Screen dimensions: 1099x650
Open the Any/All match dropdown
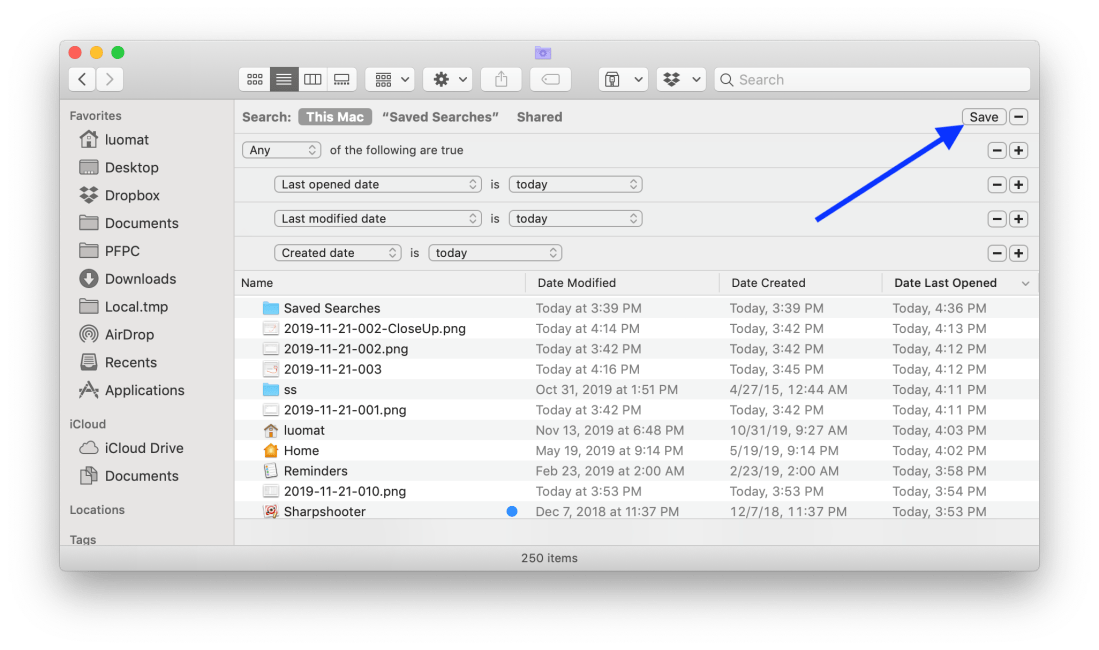[281, 151]
